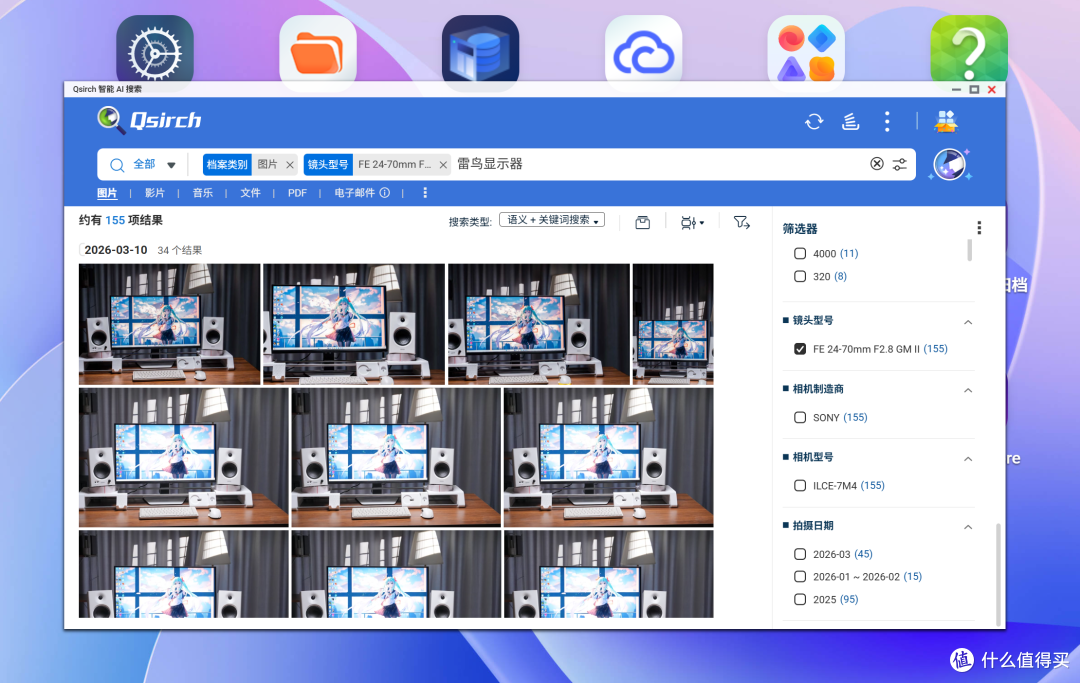Check the 2026-01 ~ 2026-02 checkbox
1080x683 pixels.
[x=800, y=576]
